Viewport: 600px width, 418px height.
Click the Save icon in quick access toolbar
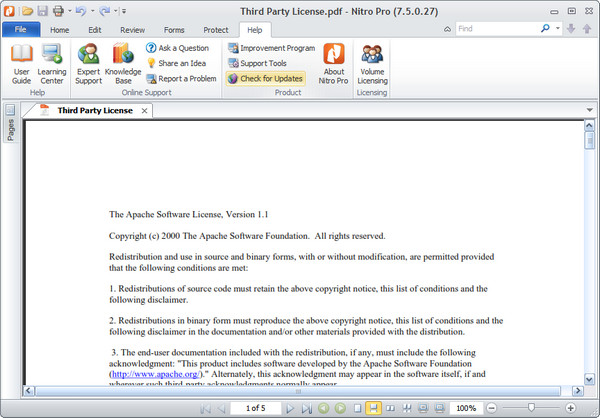pyautogui.click(x=43, y=10)
